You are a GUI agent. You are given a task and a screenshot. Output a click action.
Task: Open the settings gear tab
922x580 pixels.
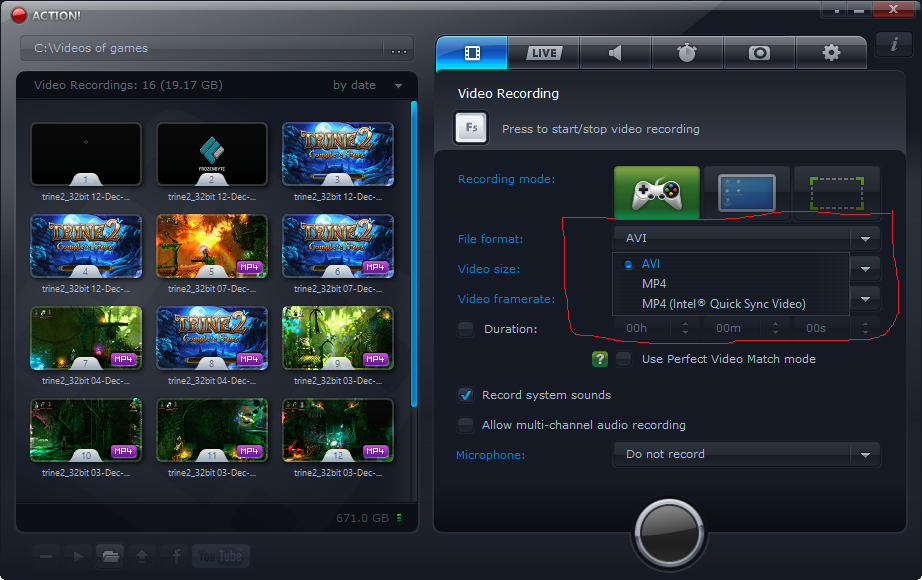[831, 53]
